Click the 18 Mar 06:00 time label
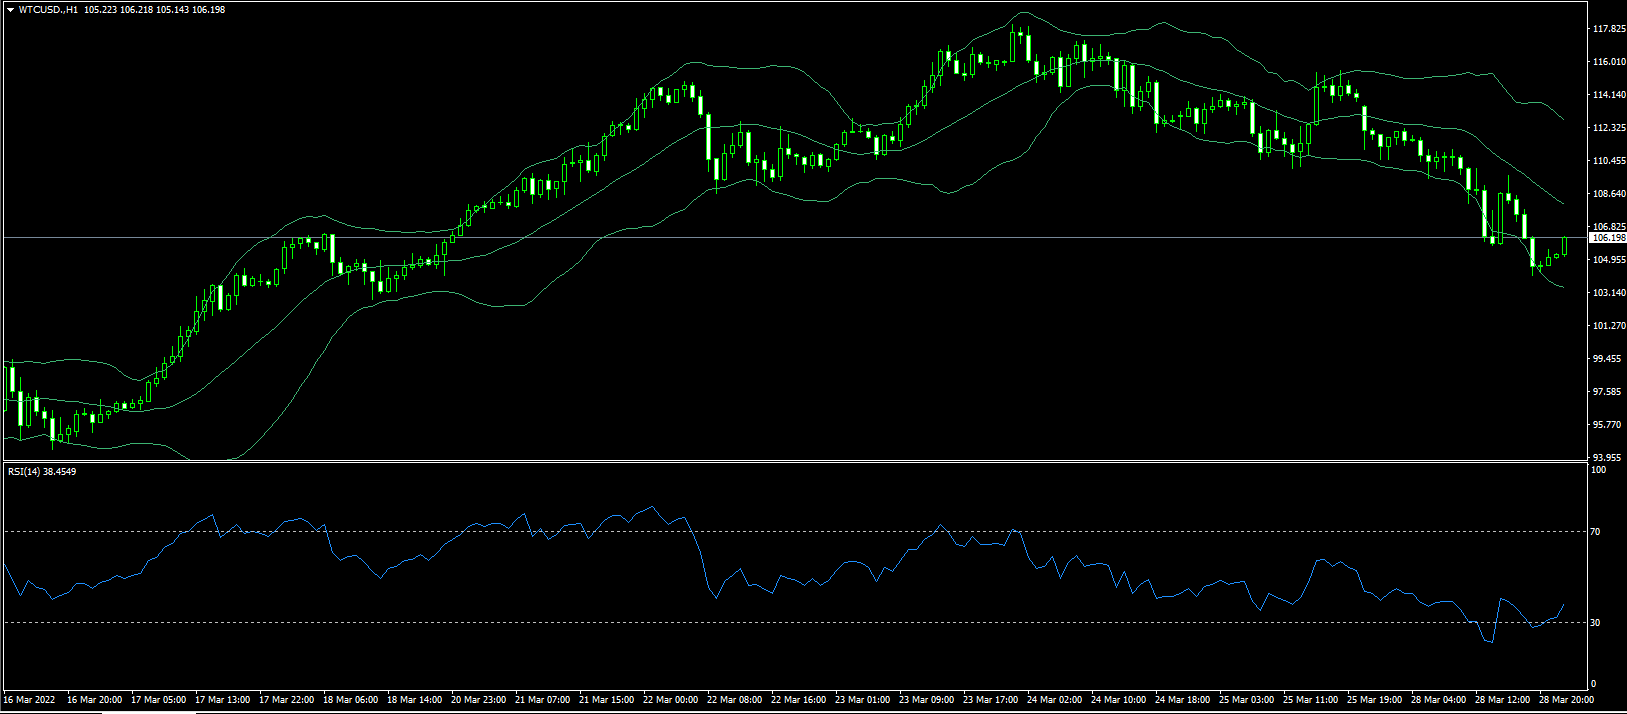Image resolution: width=1627 pixels, height=714 pixels. [x=350, y=700]
